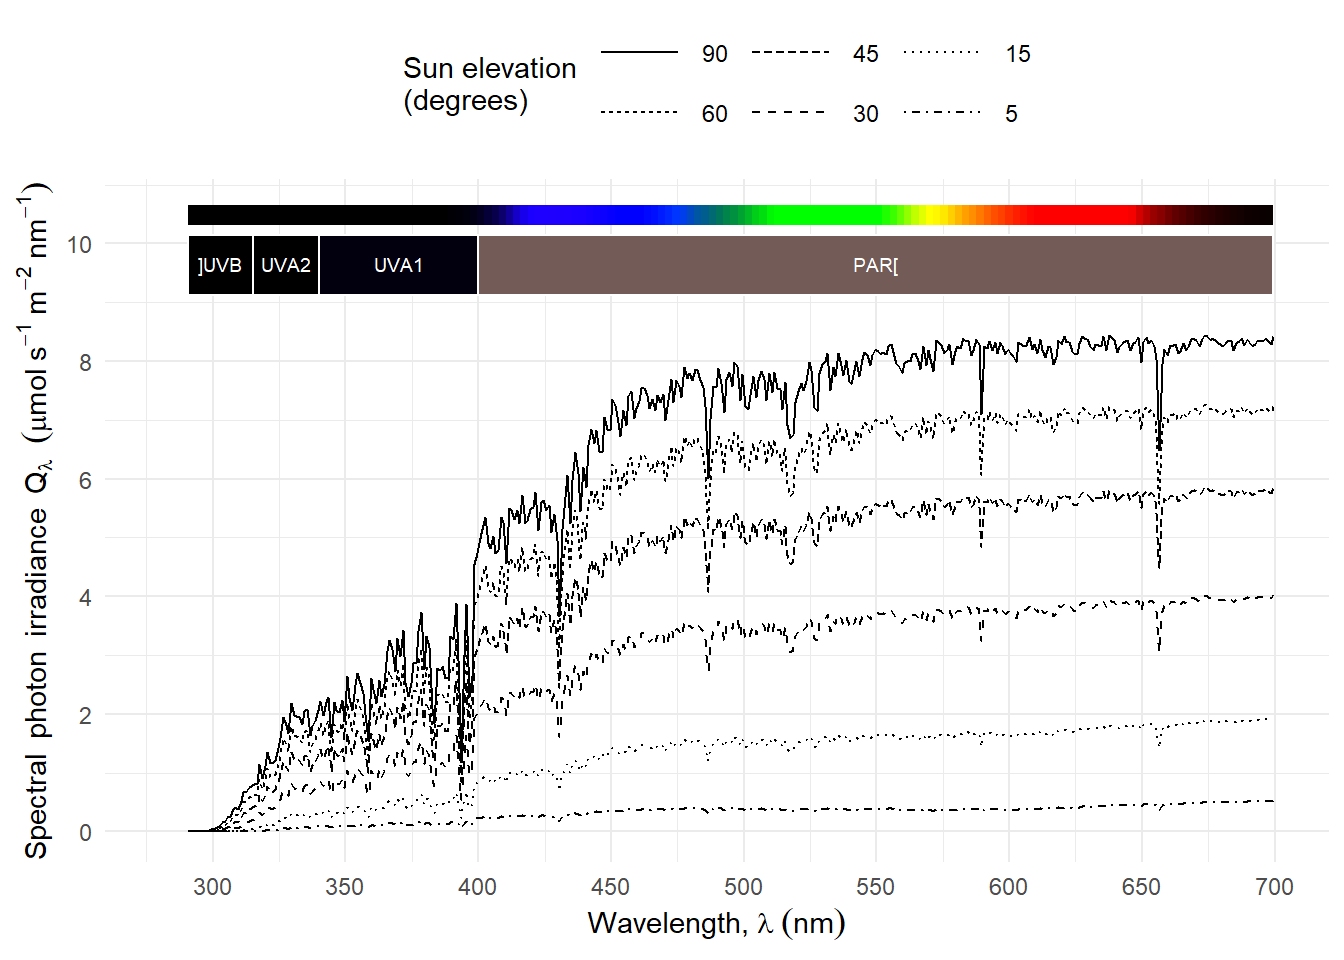Click the solid line legend key for 90

(x=639, y=53)
